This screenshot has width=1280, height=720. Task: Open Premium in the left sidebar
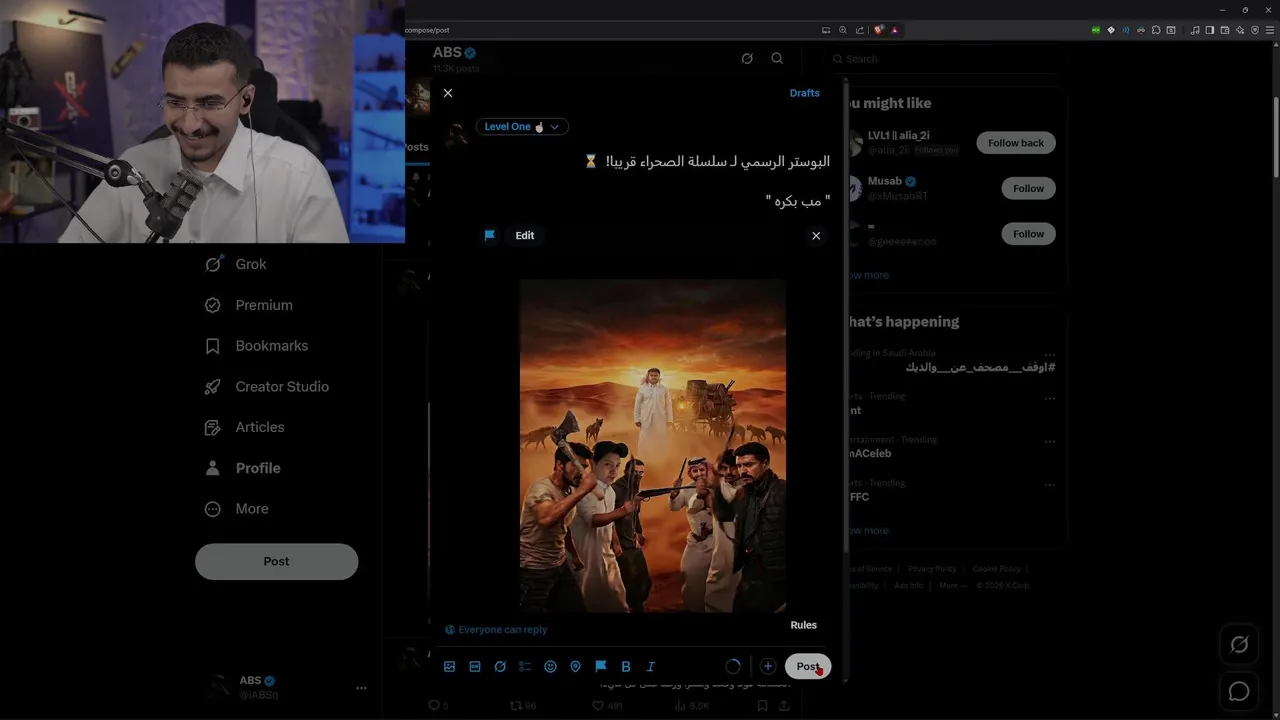click(x=249, y=305)
